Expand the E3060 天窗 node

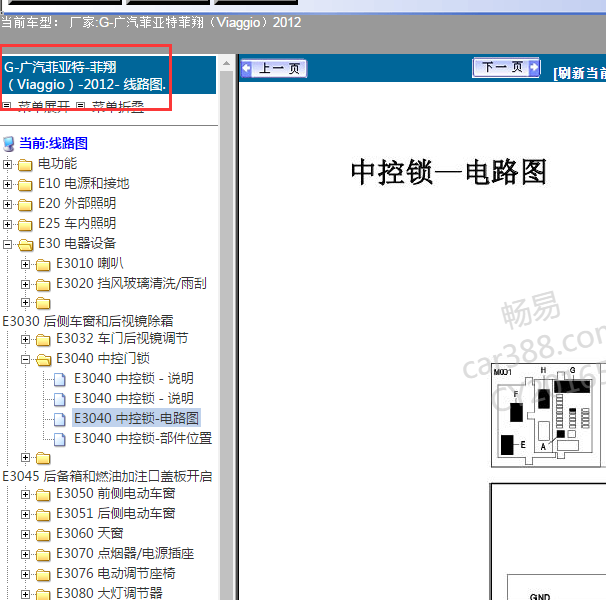click(x=25, y=535)
